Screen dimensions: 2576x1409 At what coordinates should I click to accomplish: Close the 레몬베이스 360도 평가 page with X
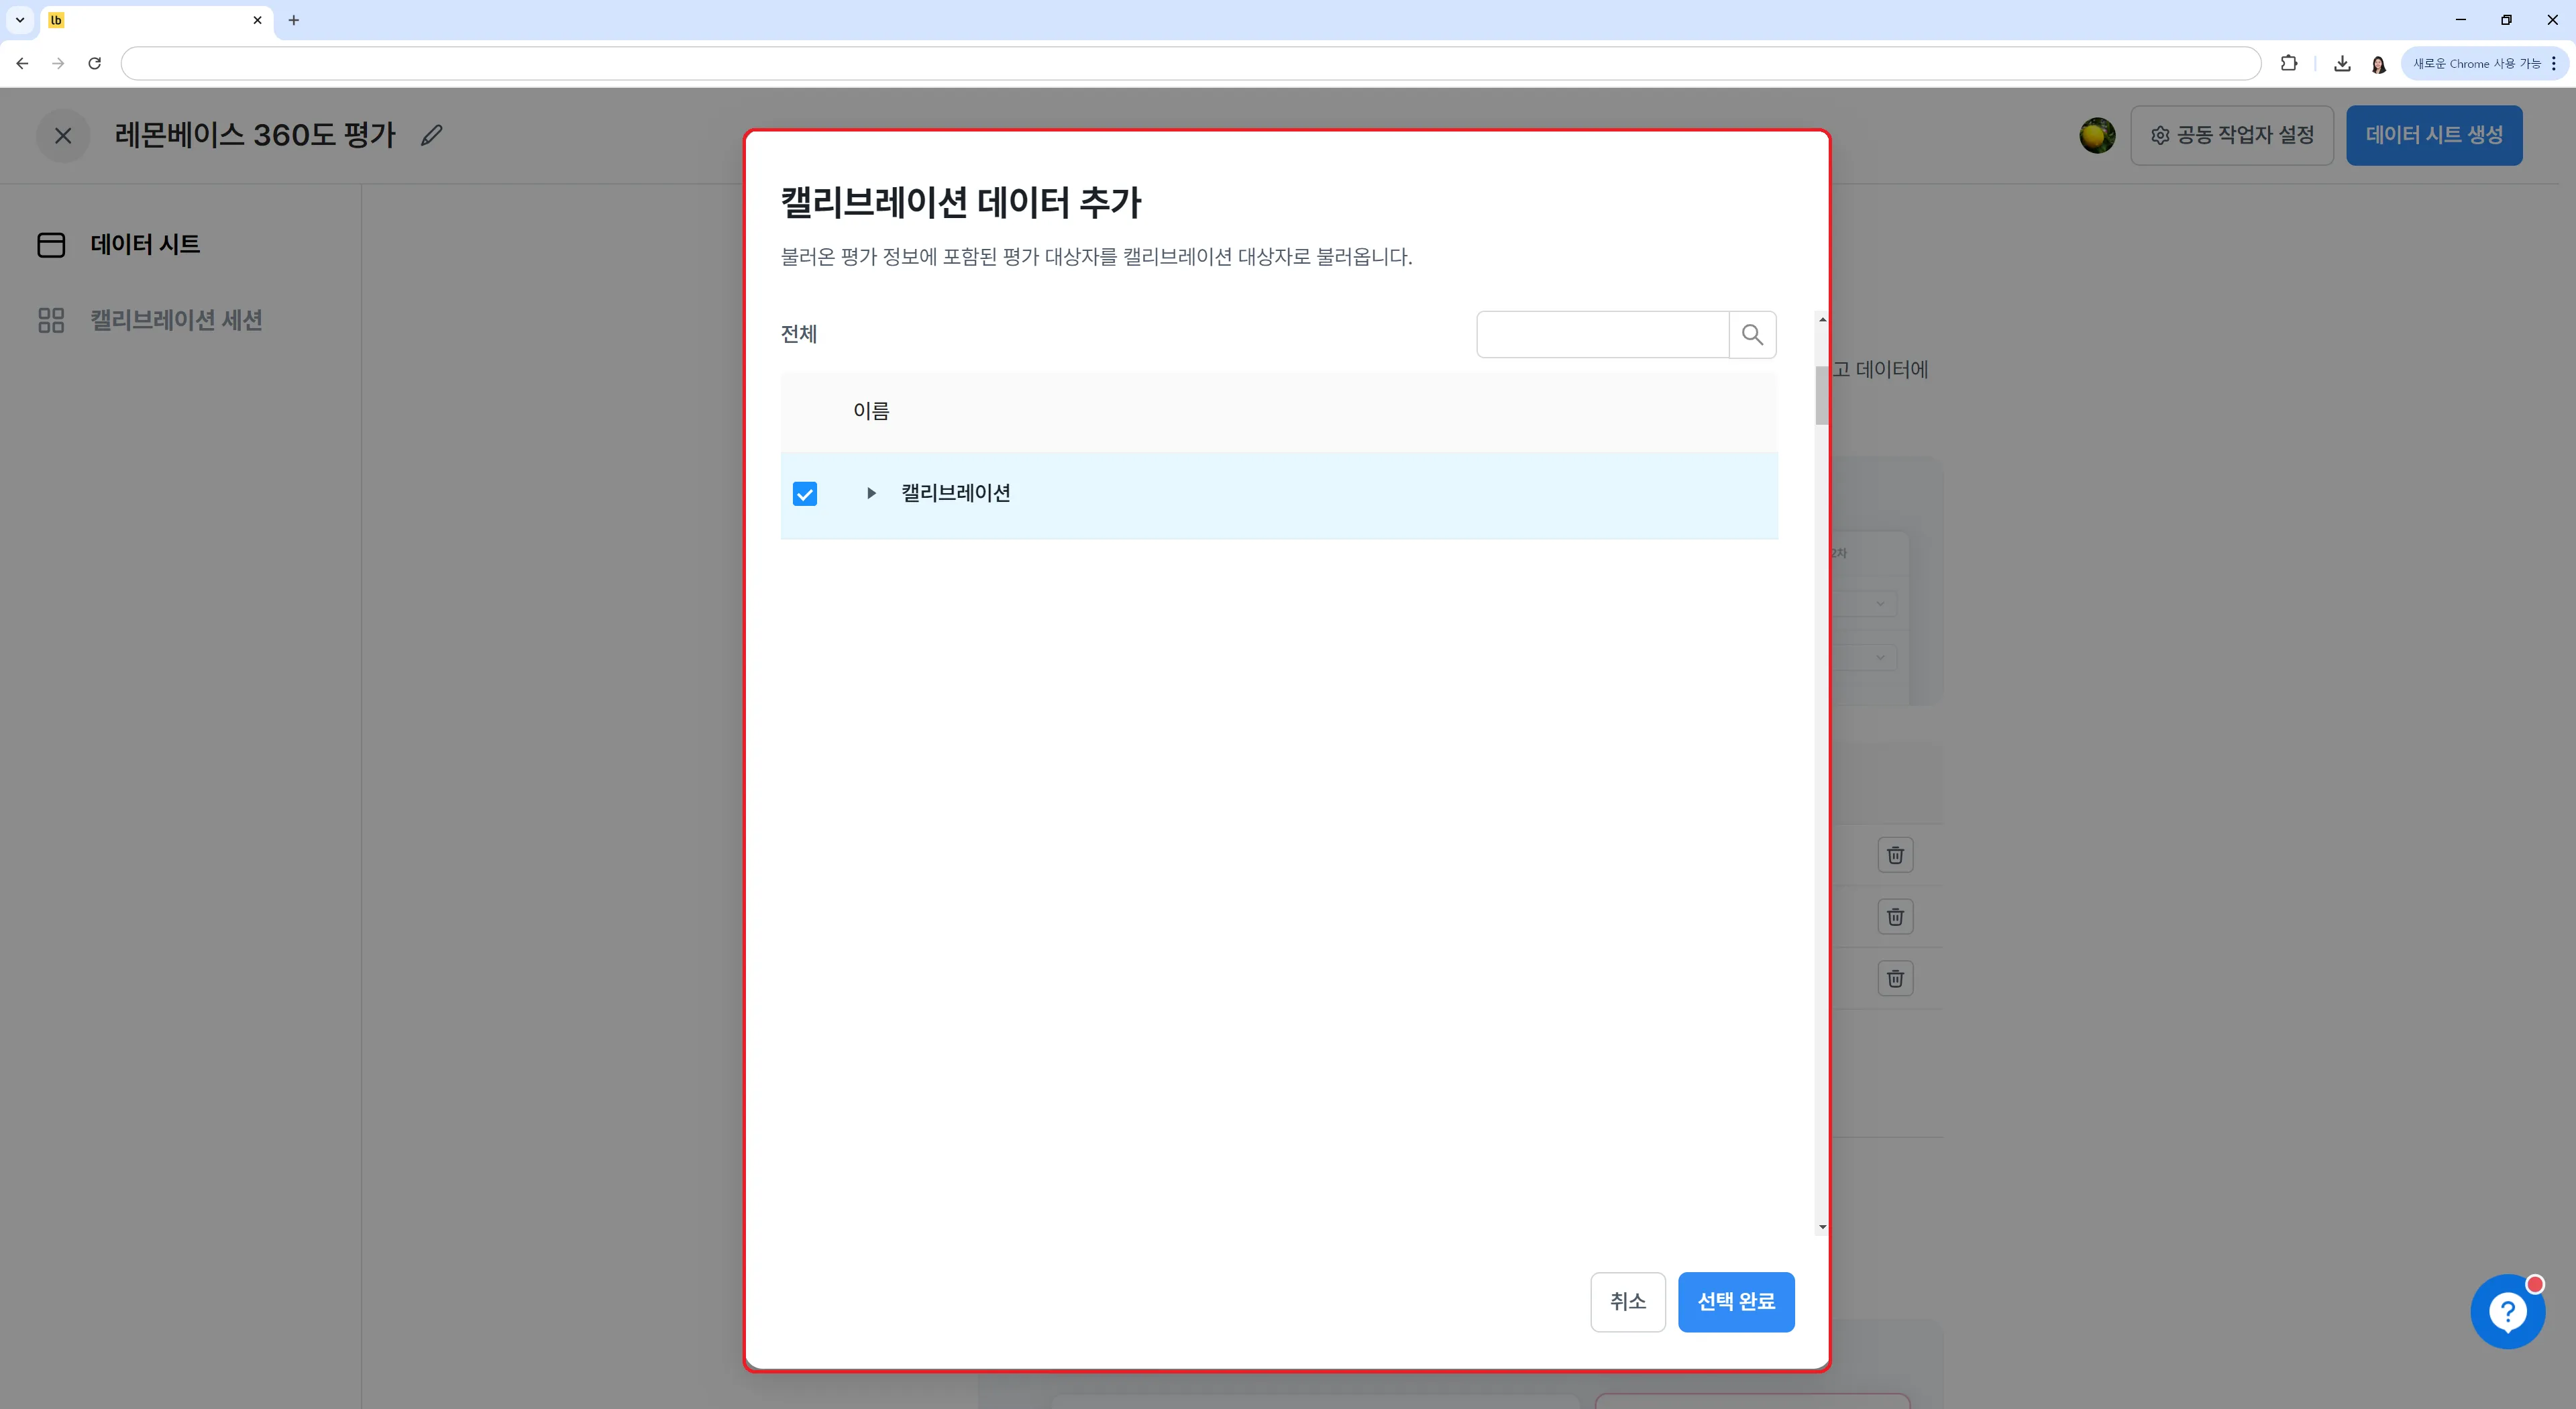coord(63,135)
